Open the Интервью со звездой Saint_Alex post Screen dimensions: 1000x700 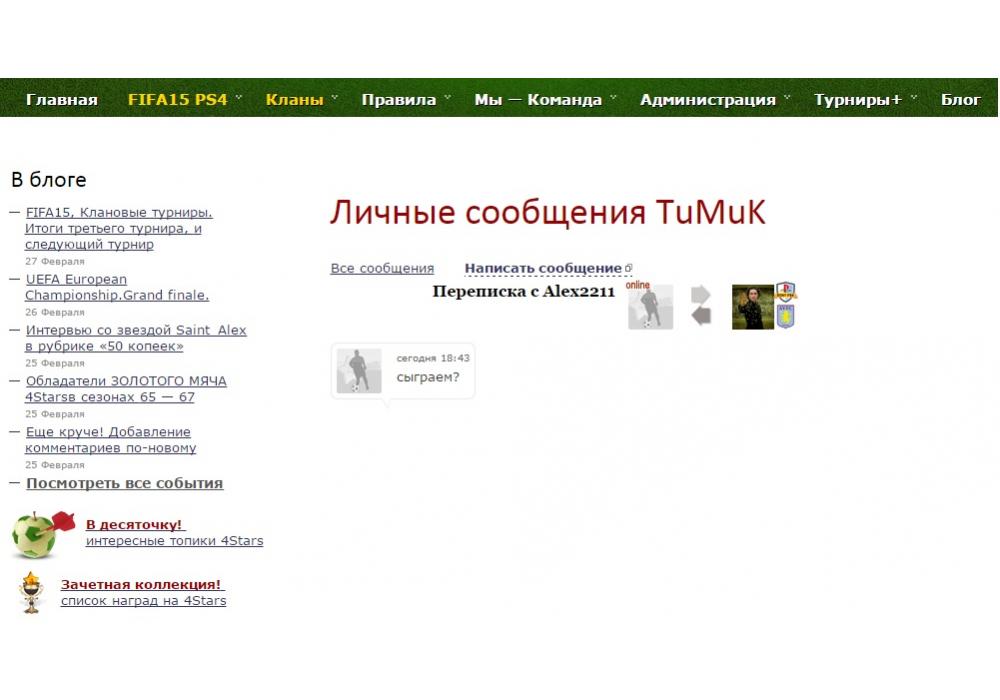135,338
